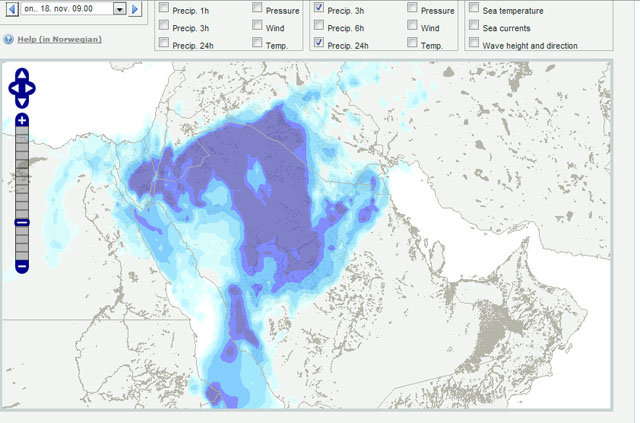Enable Wave height and direction layer
This screenshot has width=640, height=423.
tap(474, 42)
